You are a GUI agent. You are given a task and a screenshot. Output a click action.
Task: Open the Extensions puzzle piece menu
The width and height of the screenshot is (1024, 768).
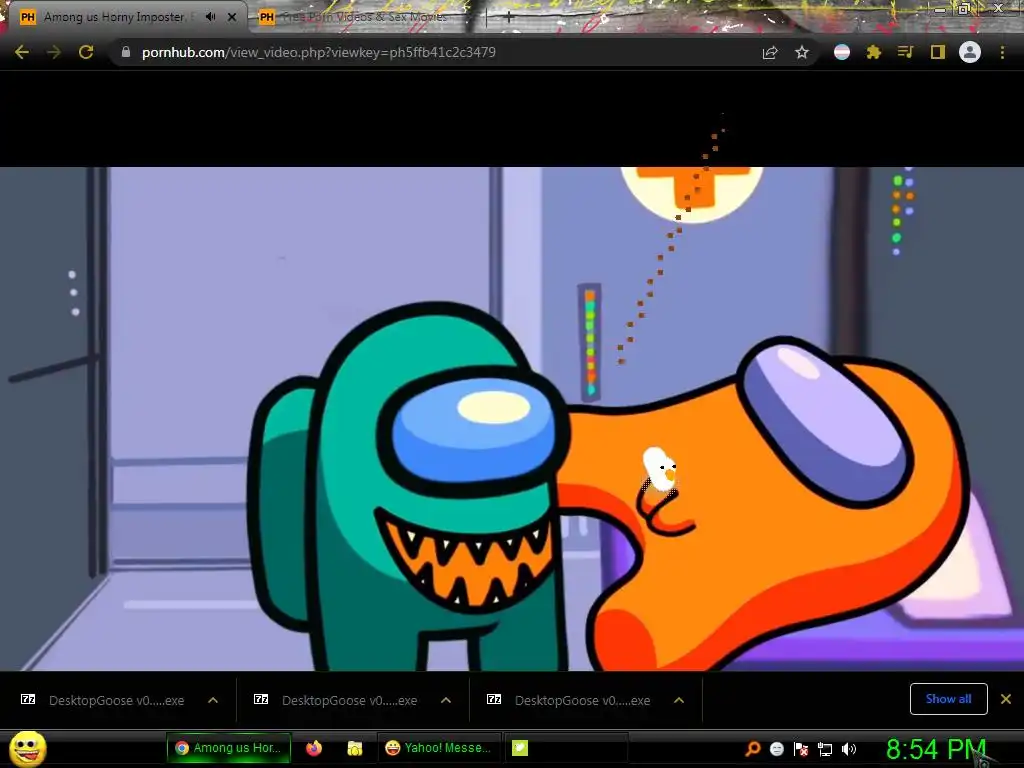874,52
